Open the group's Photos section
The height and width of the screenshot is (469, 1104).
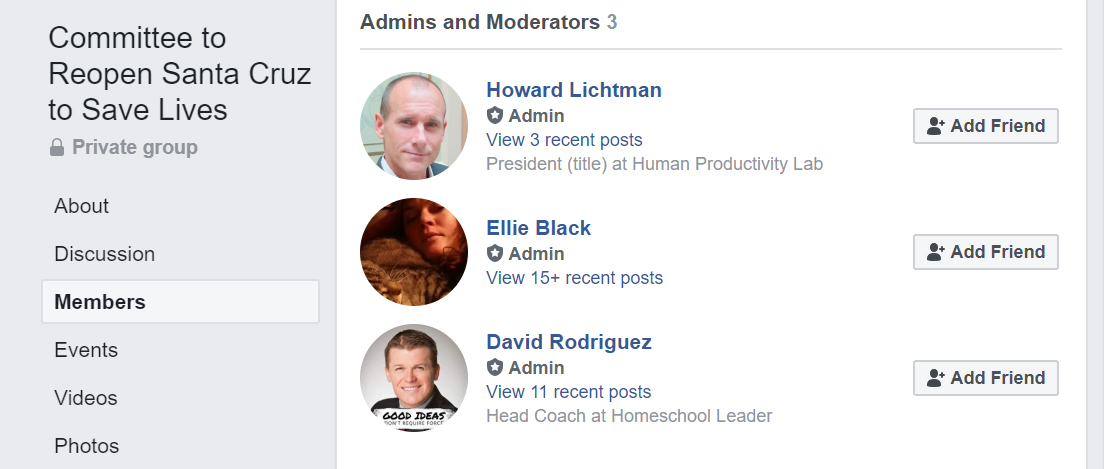(x=87, y=446)
